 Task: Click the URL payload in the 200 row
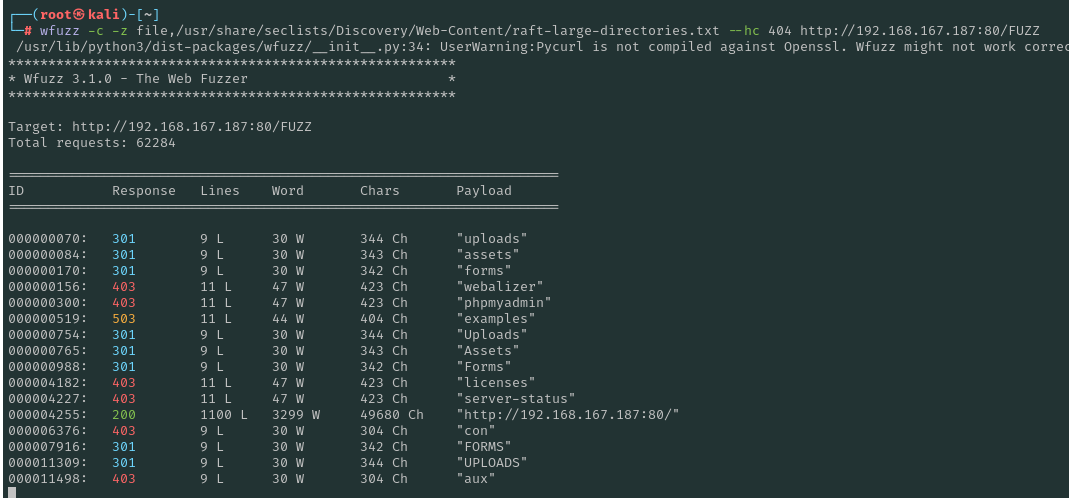tap(568, 414)
